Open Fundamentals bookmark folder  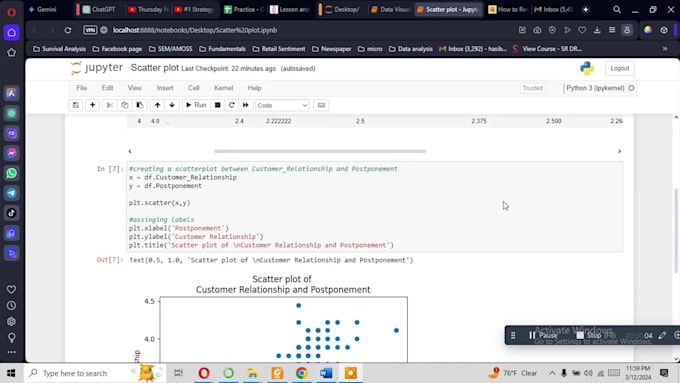222,49
